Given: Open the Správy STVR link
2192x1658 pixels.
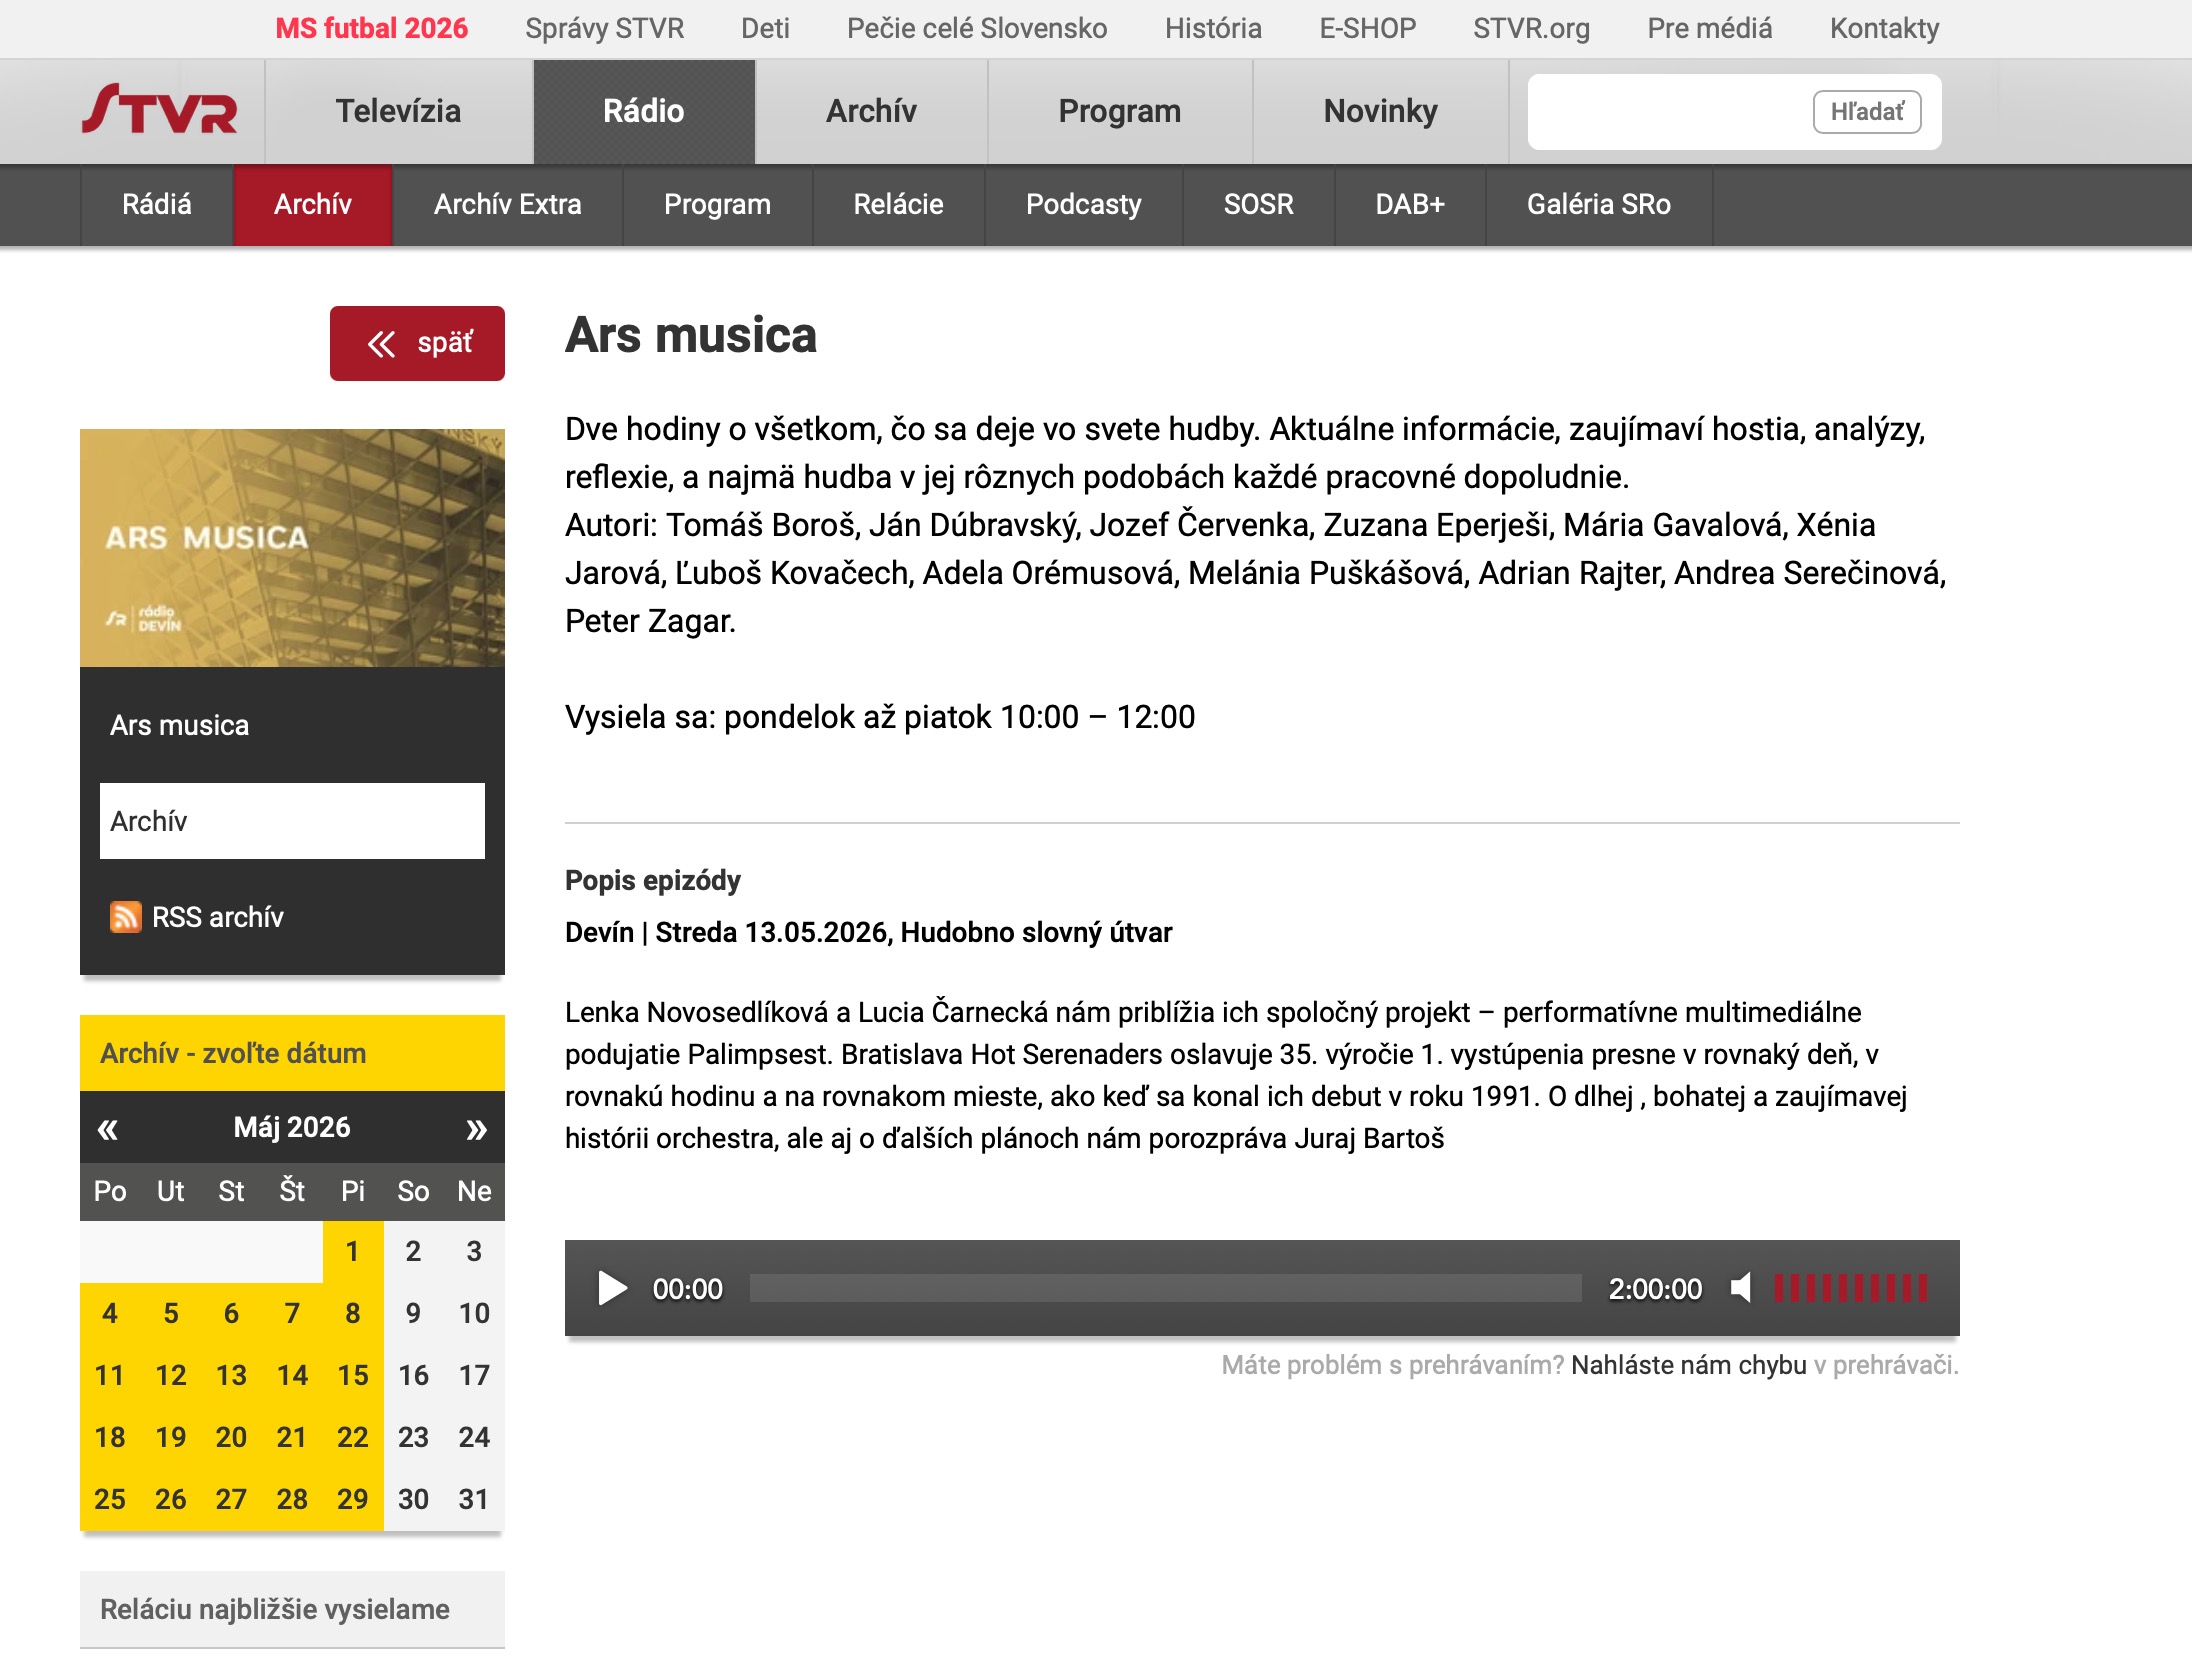Looking at the screenshot, I should (605, 28).
